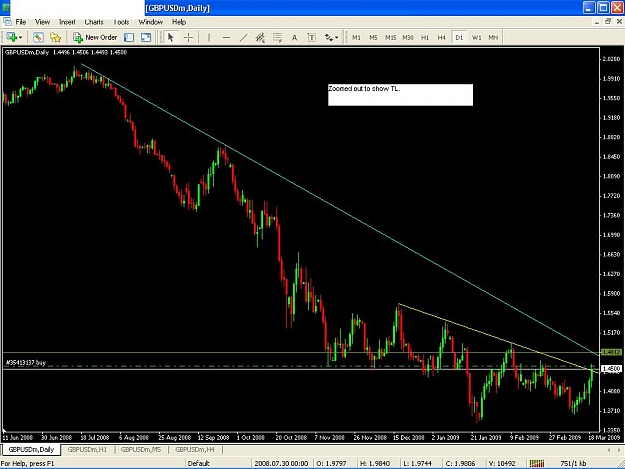625x469 pixels.
Task: Click the 'C: 1.9806' close price value
Action: (x=460, y=463)
